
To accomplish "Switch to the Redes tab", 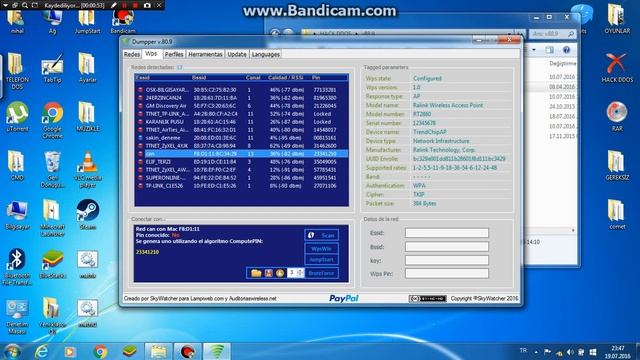I will pyautogui.click(x=132, y=54).
